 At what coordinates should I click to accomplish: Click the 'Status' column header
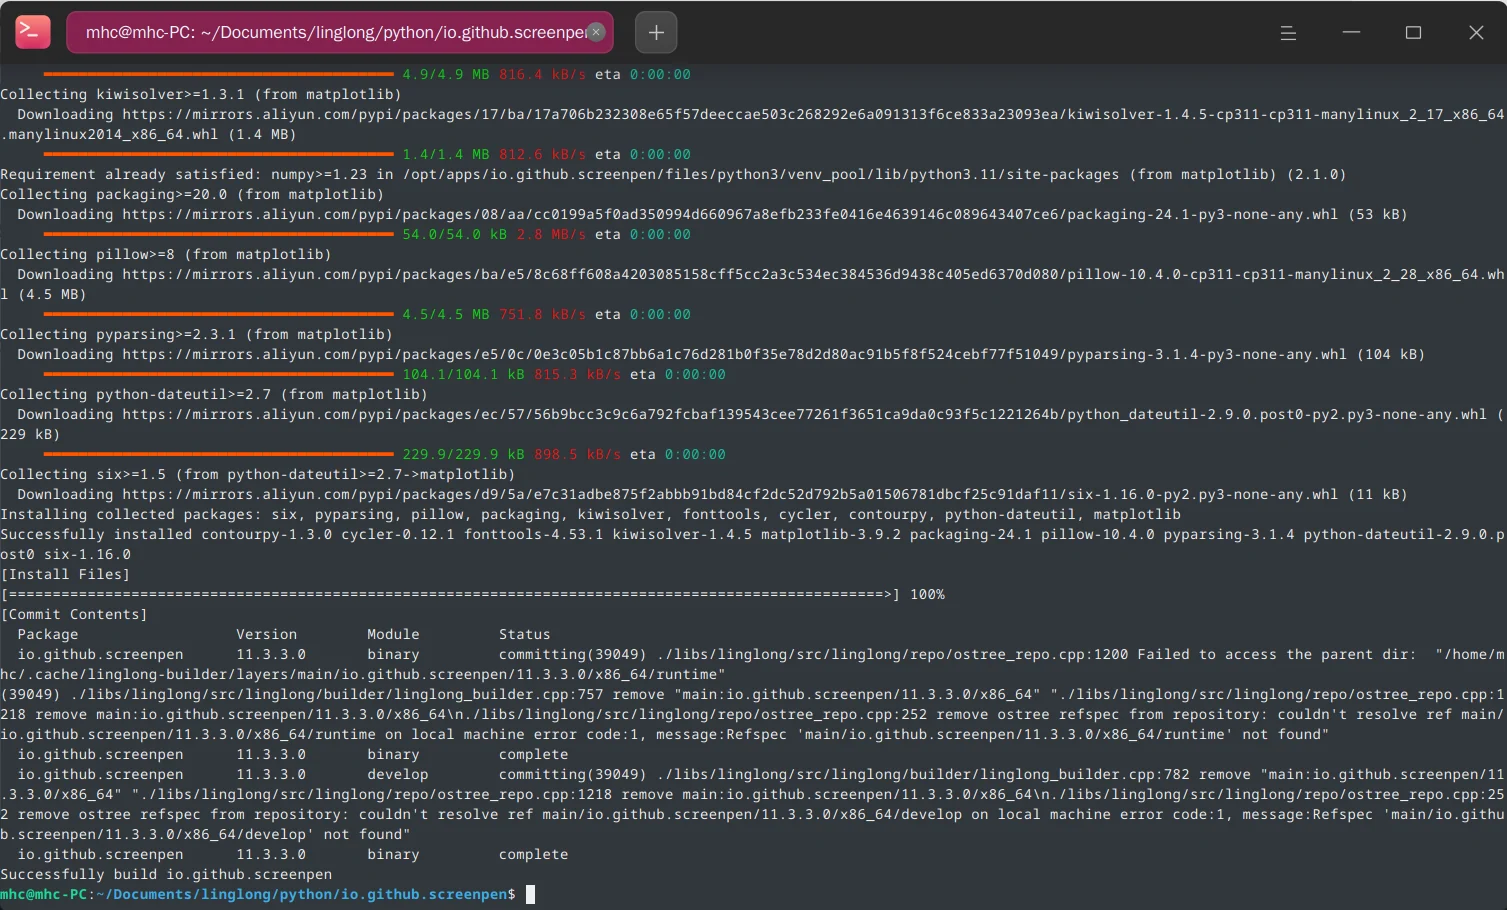pos(525,634)
